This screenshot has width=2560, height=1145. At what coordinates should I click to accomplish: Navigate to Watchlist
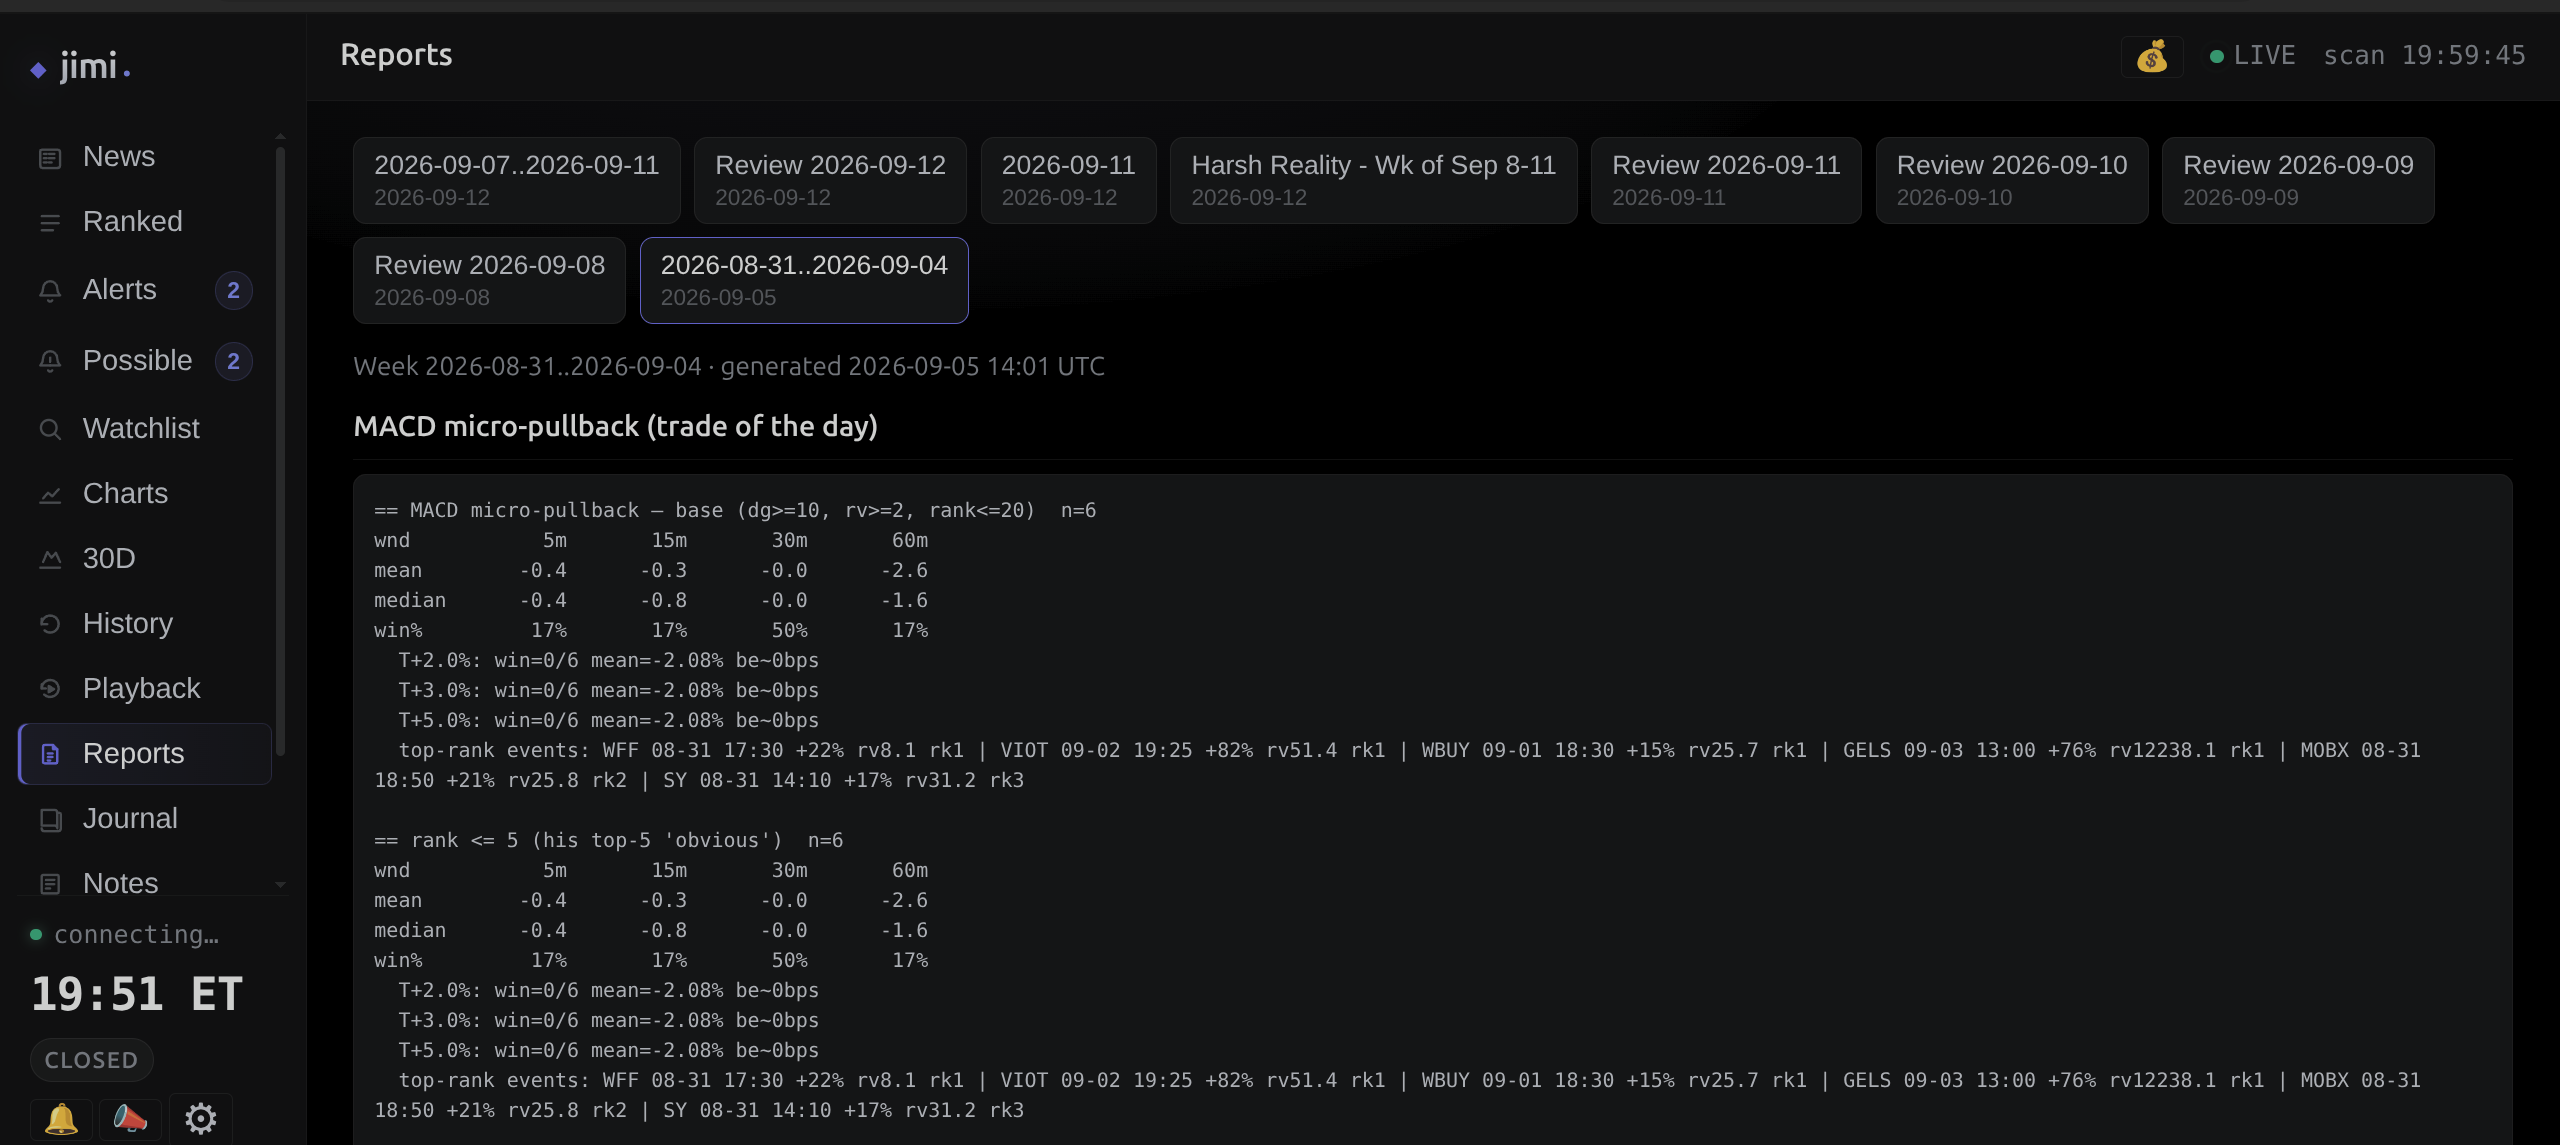point(144,429)
